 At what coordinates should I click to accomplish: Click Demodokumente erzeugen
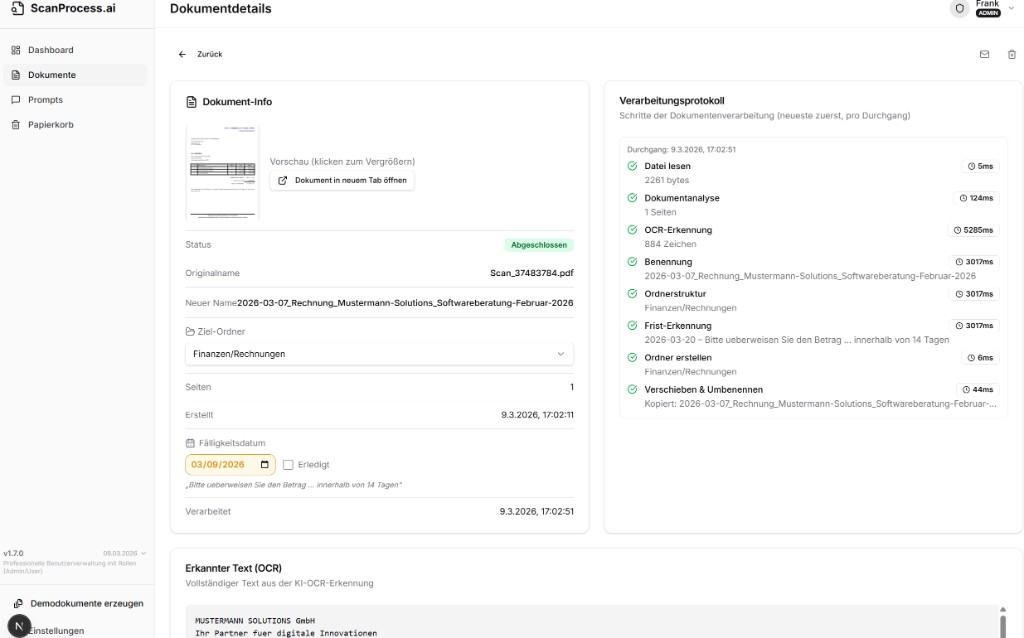tap(86, 603)
